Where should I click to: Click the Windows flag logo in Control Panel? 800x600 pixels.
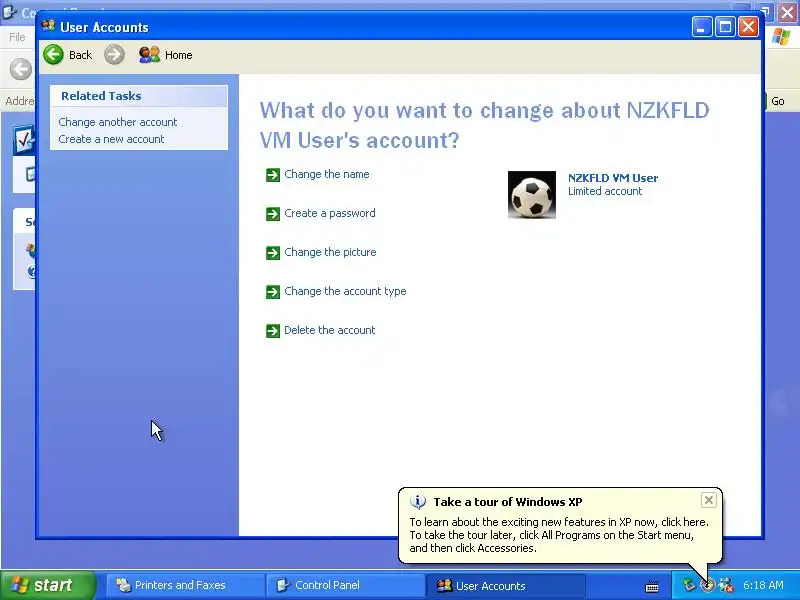pyautogui.click(x=781, y=37)
